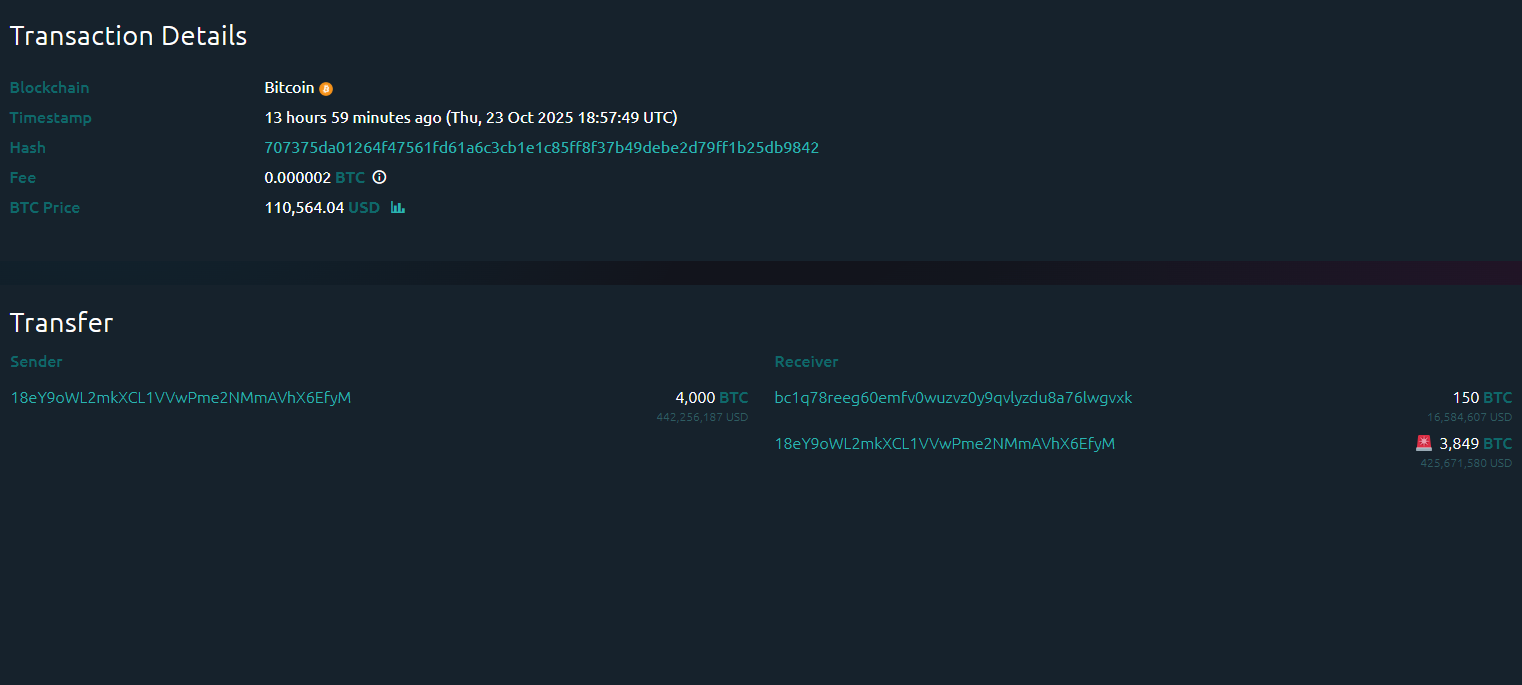Click the Transfer section heading

pyautogui.click(x=61, y=322)
